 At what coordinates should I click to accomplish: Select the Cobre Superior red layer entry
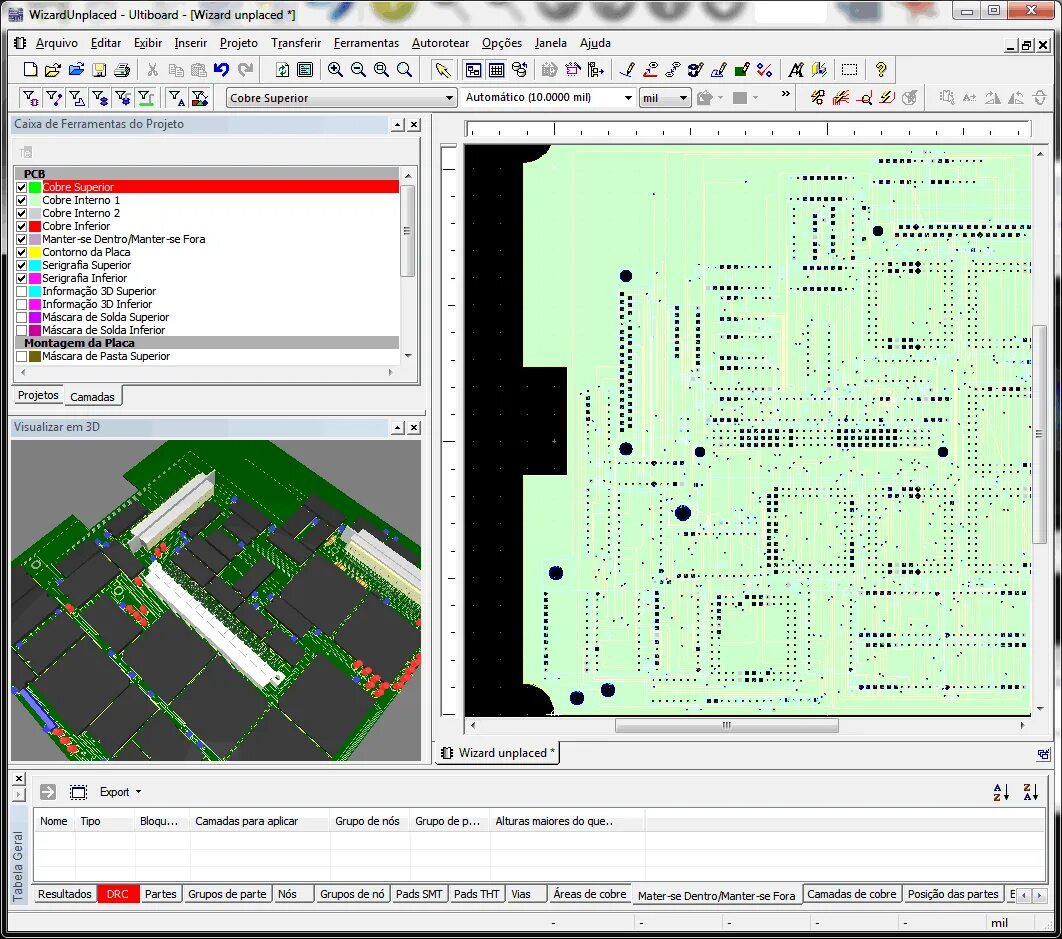80,186
